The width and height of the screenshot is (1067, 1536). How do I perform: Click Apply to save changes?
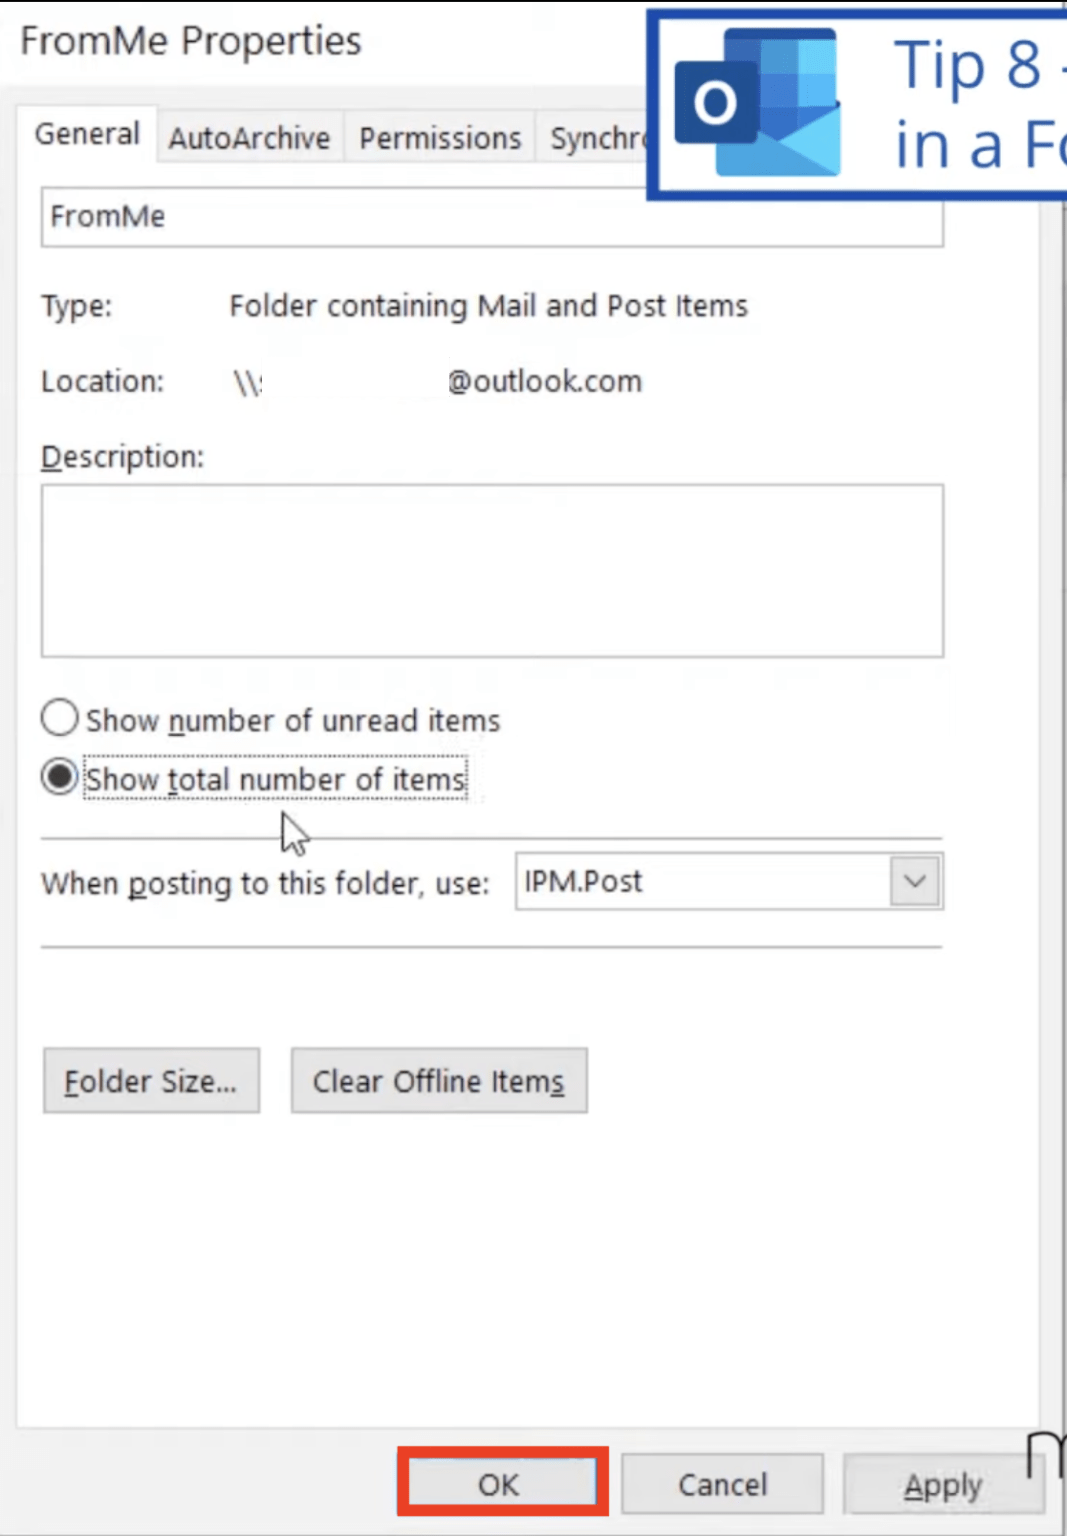(x=941, y=1484)
